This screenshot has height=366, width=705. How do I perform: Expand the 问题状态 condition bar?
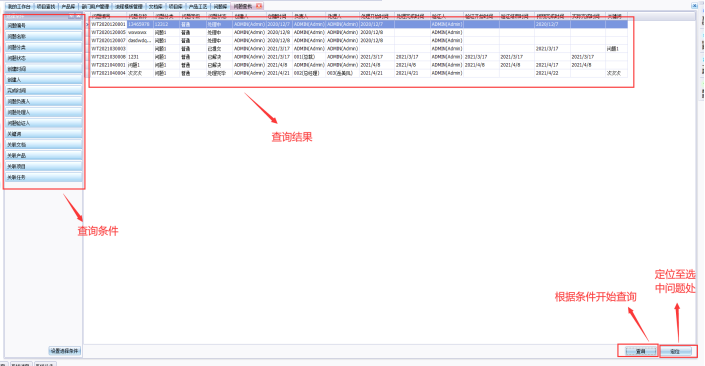click(x=44, y=58)
